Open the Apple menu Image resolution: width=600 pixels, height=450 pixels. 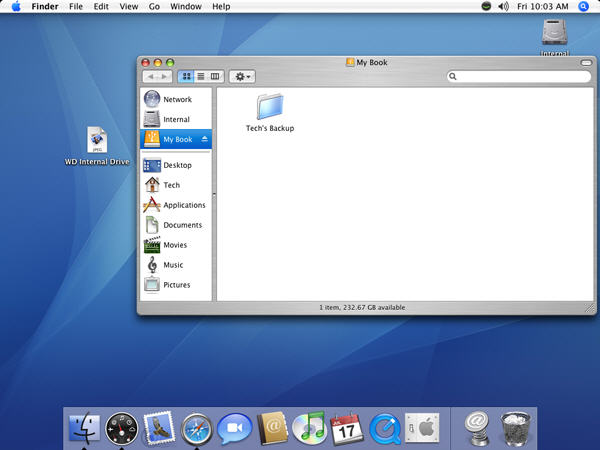pos(16,7)
